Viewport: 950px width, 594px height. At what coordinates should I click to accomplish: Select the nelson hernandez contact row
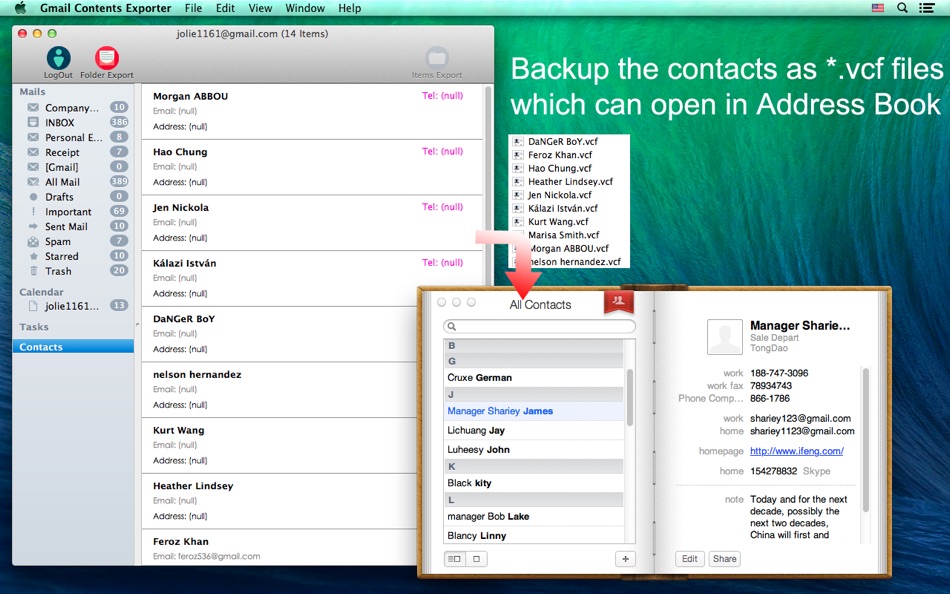click(x=280, y=390)
